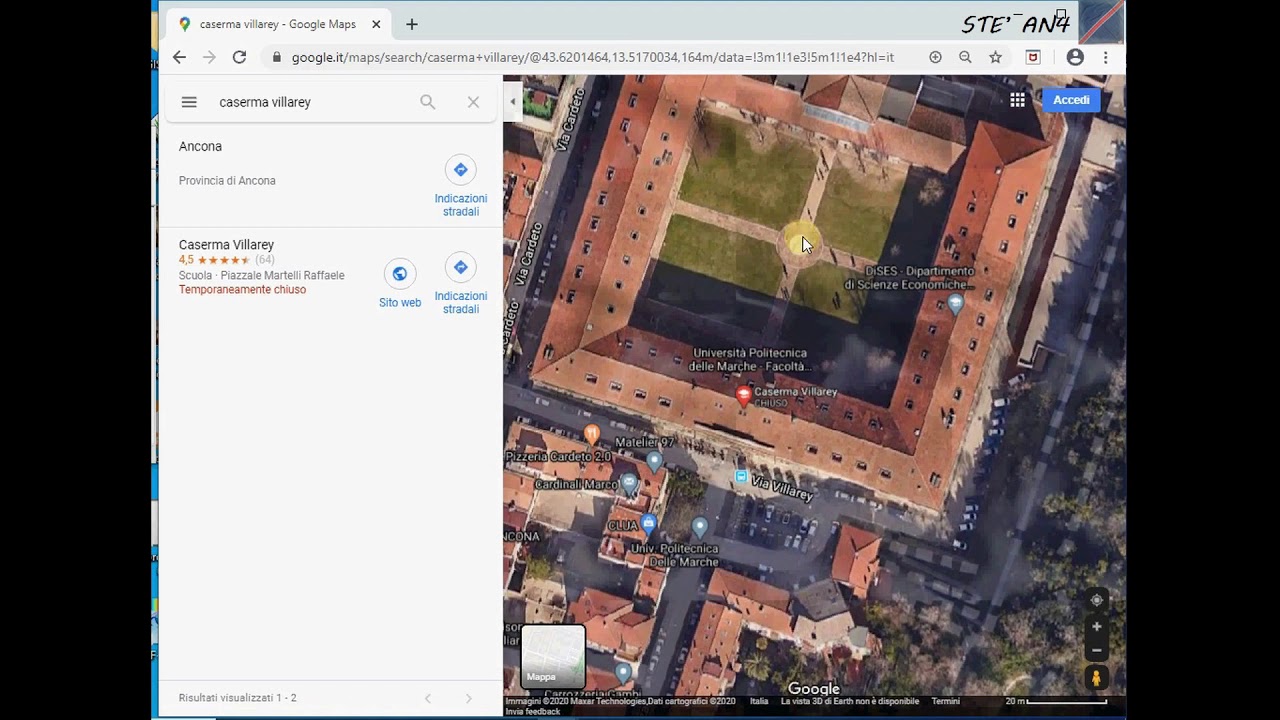Open the Sito web globe icon
Screen dimensions: 1280x720
click(400, 274)
